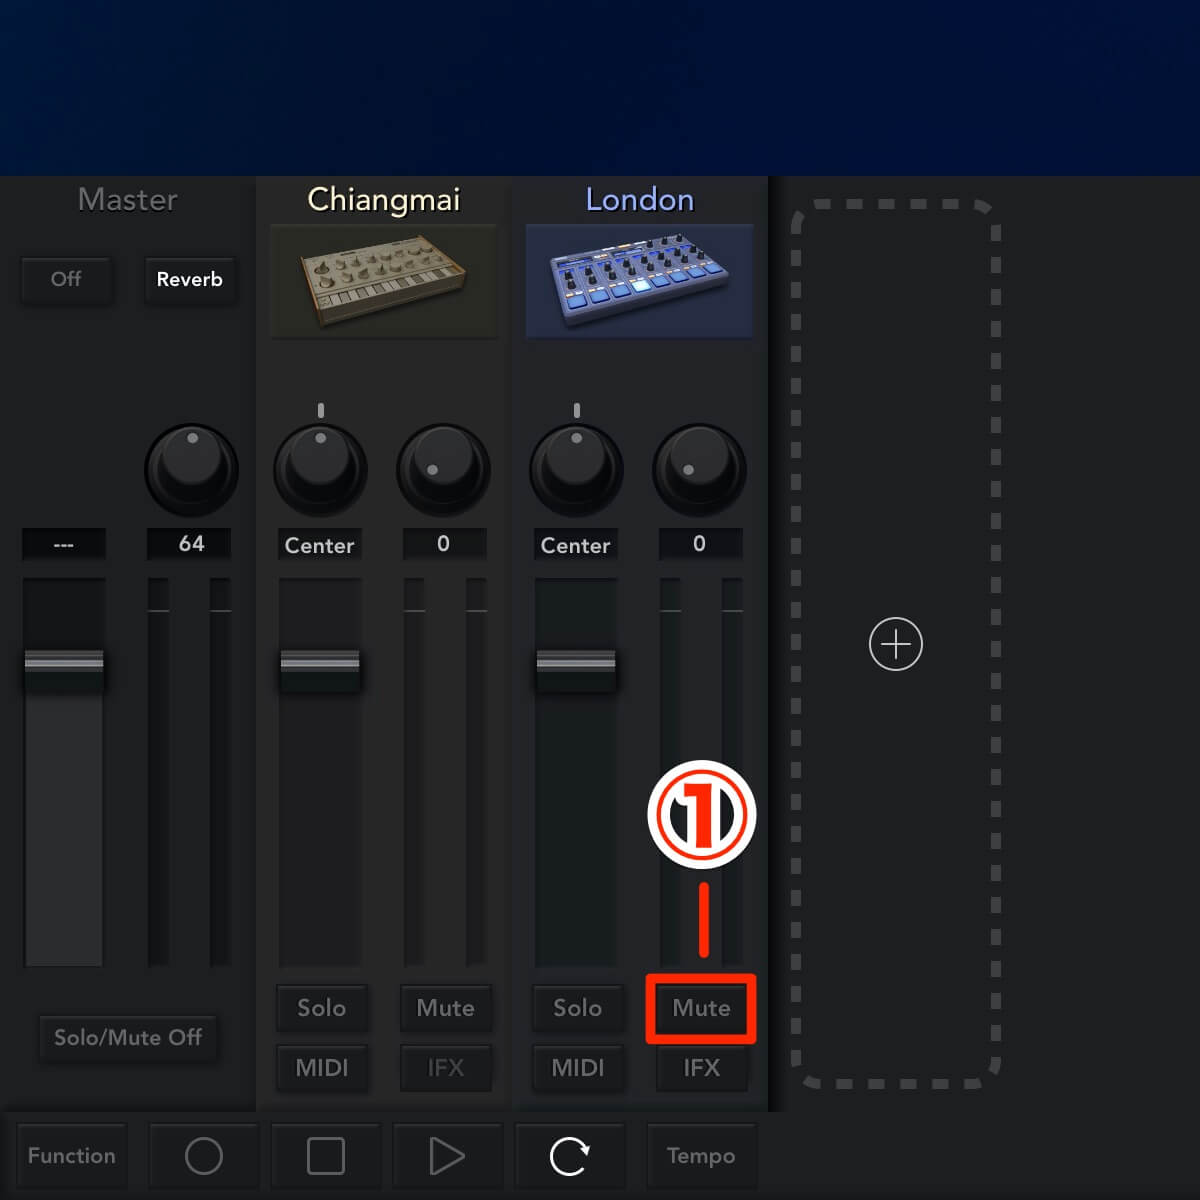Click the Master reverb amount knob
Image resolution: width=1200 pixels, height=1200 pixels.
pyautogui.click(x=192, y=470)
